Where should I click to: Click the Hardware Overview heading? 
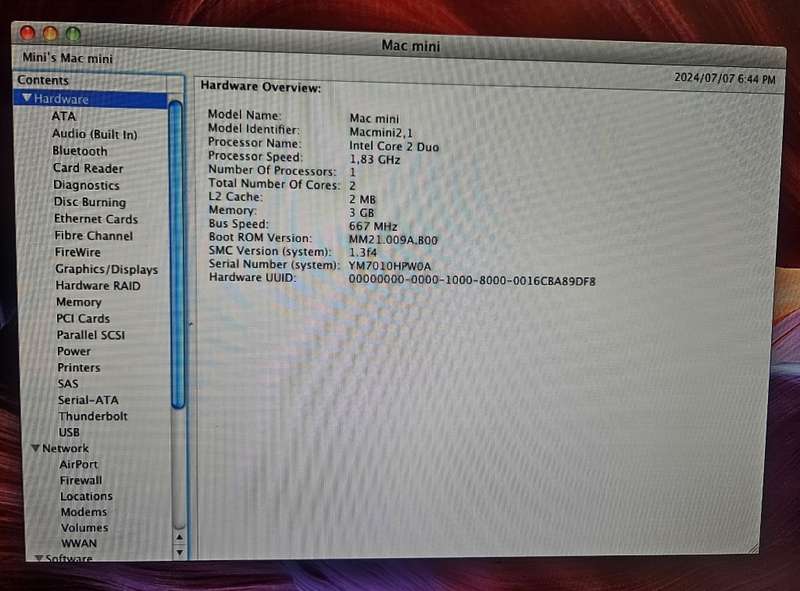click(x=260, y=86)
